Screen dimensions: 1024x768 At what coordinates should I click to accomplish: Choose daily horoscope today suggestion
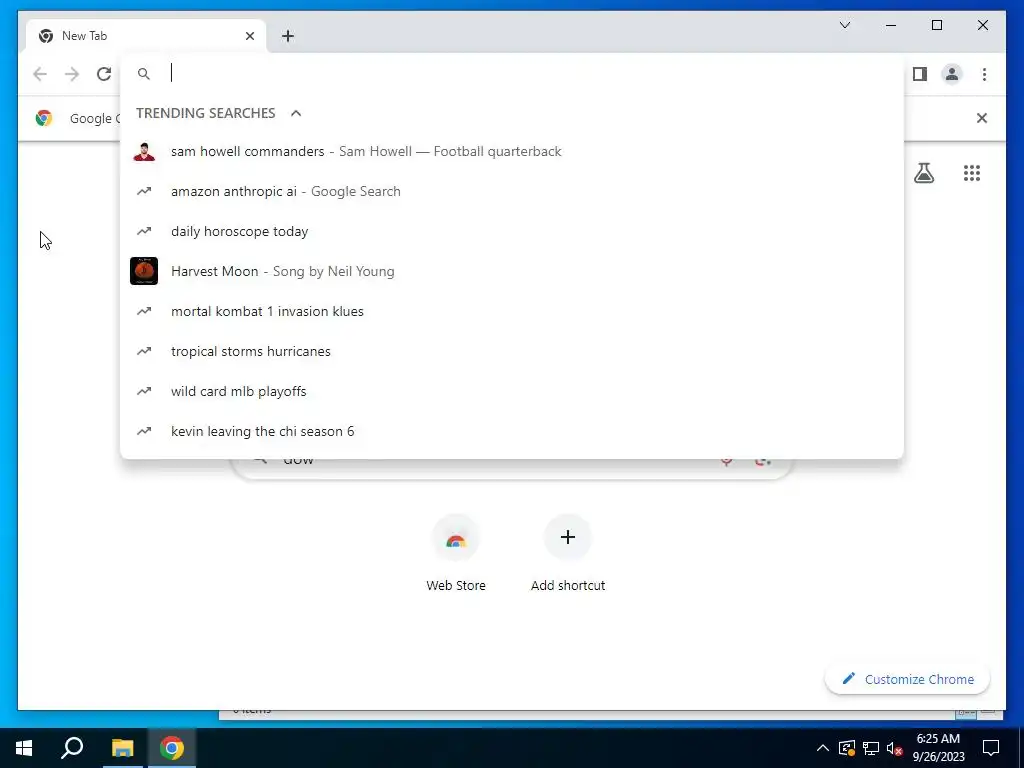(512, 231)
